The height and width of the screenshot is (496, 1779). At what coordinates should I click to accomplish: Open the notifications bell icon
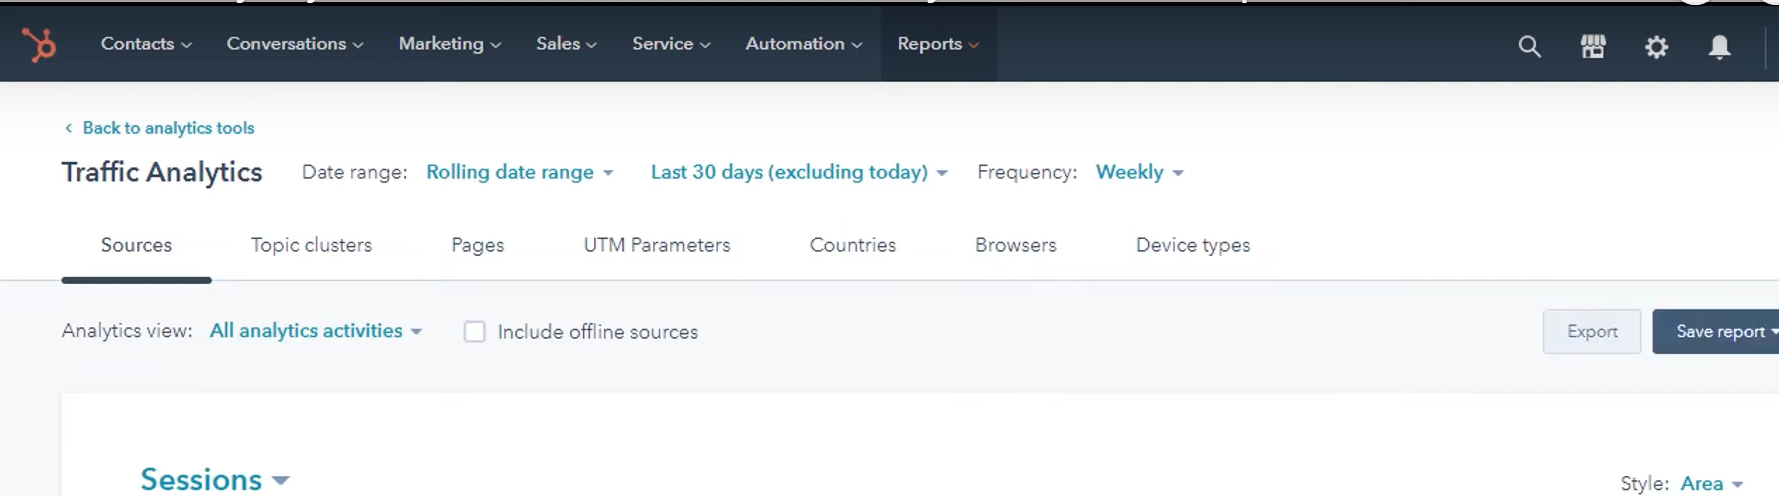tap(1719, 46)
